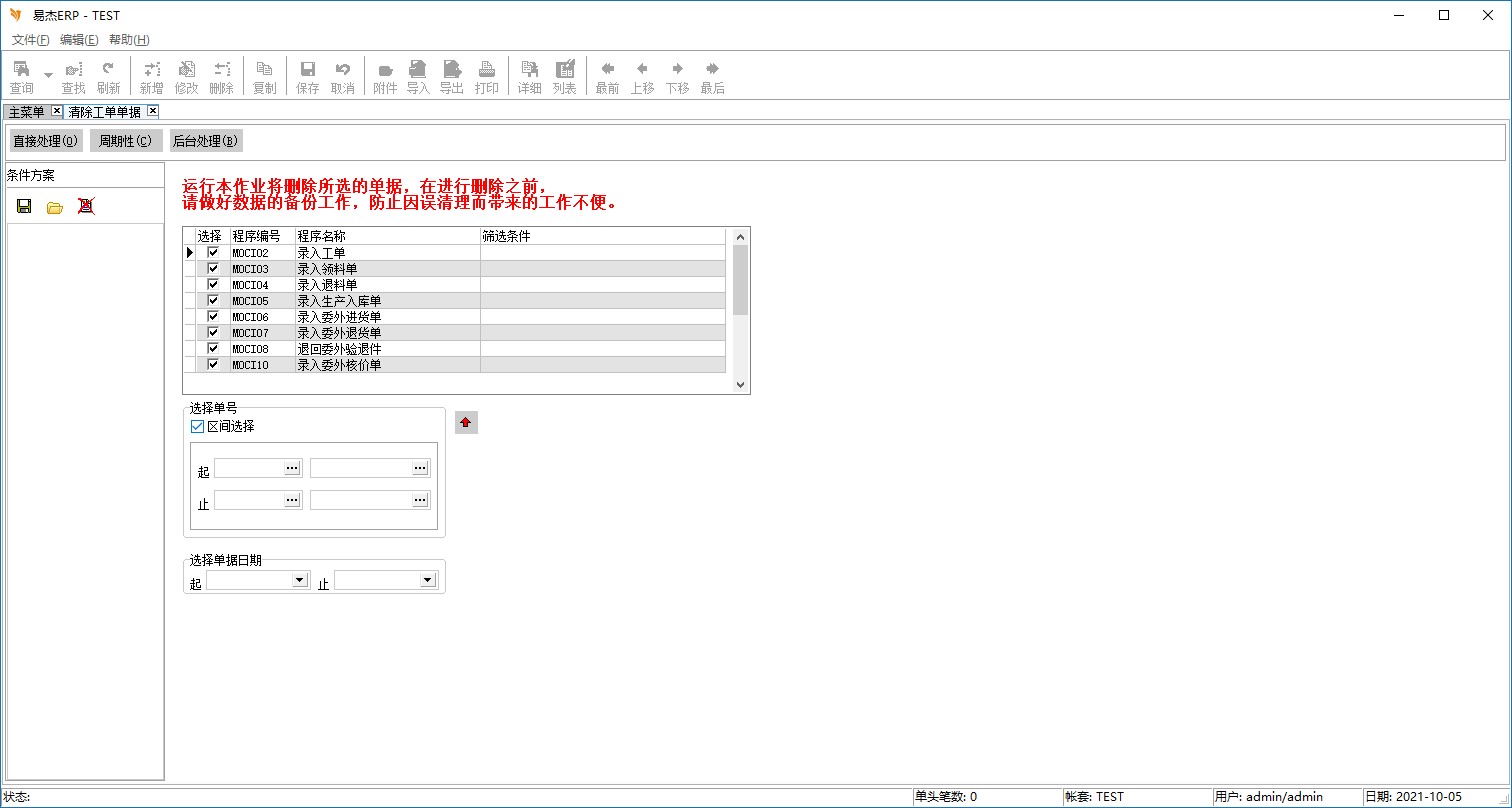Open the 文件(F) menu

click(30, 40)
